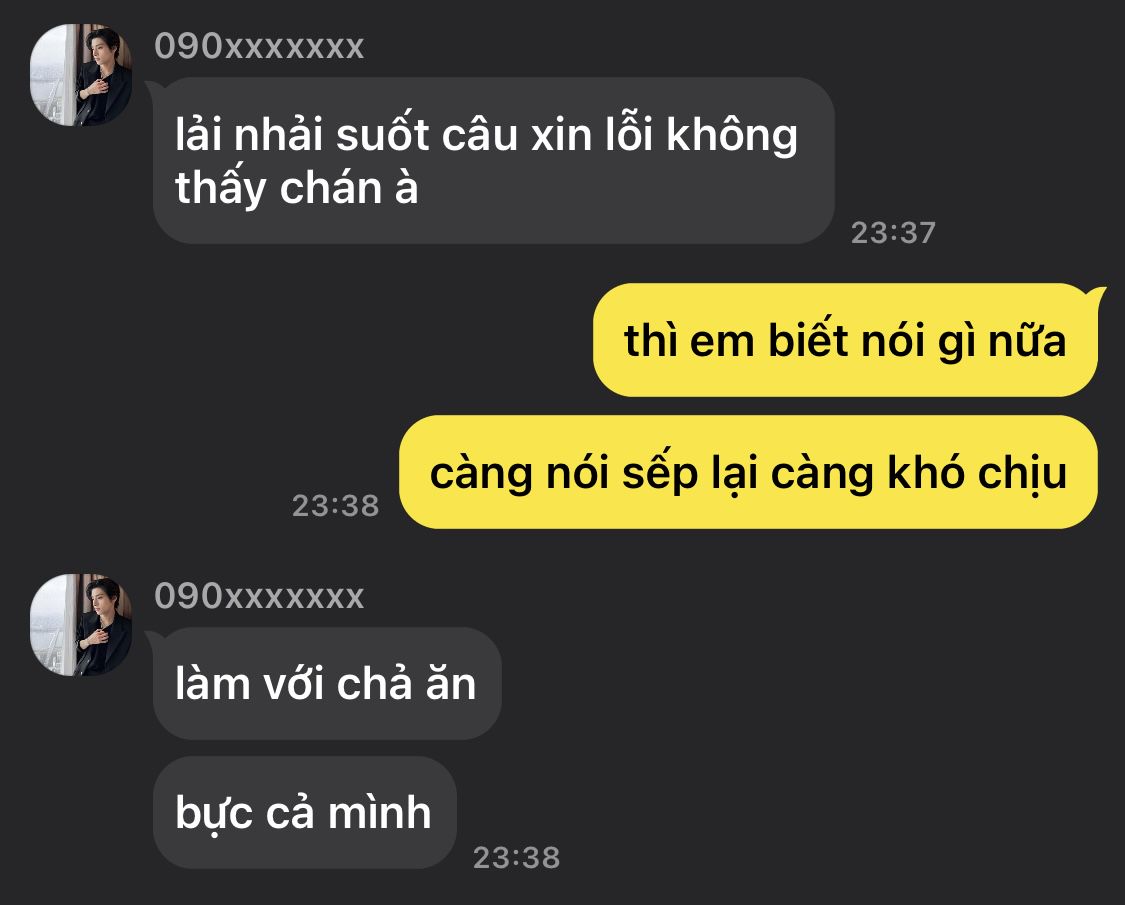Select the message starting 'lải nhải suốt câu'
The image size is (1125, 905).
point(494,161)
